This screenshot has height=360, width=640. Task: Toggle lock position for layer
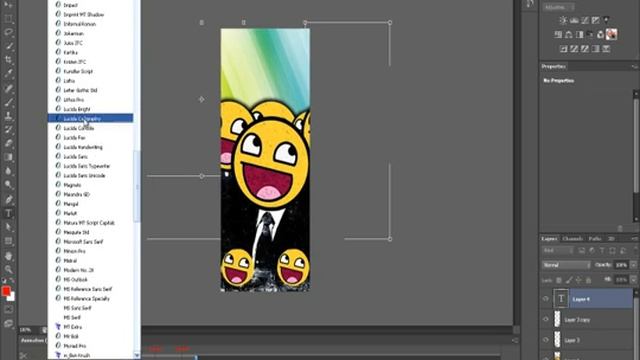click(x=578, y=280)
